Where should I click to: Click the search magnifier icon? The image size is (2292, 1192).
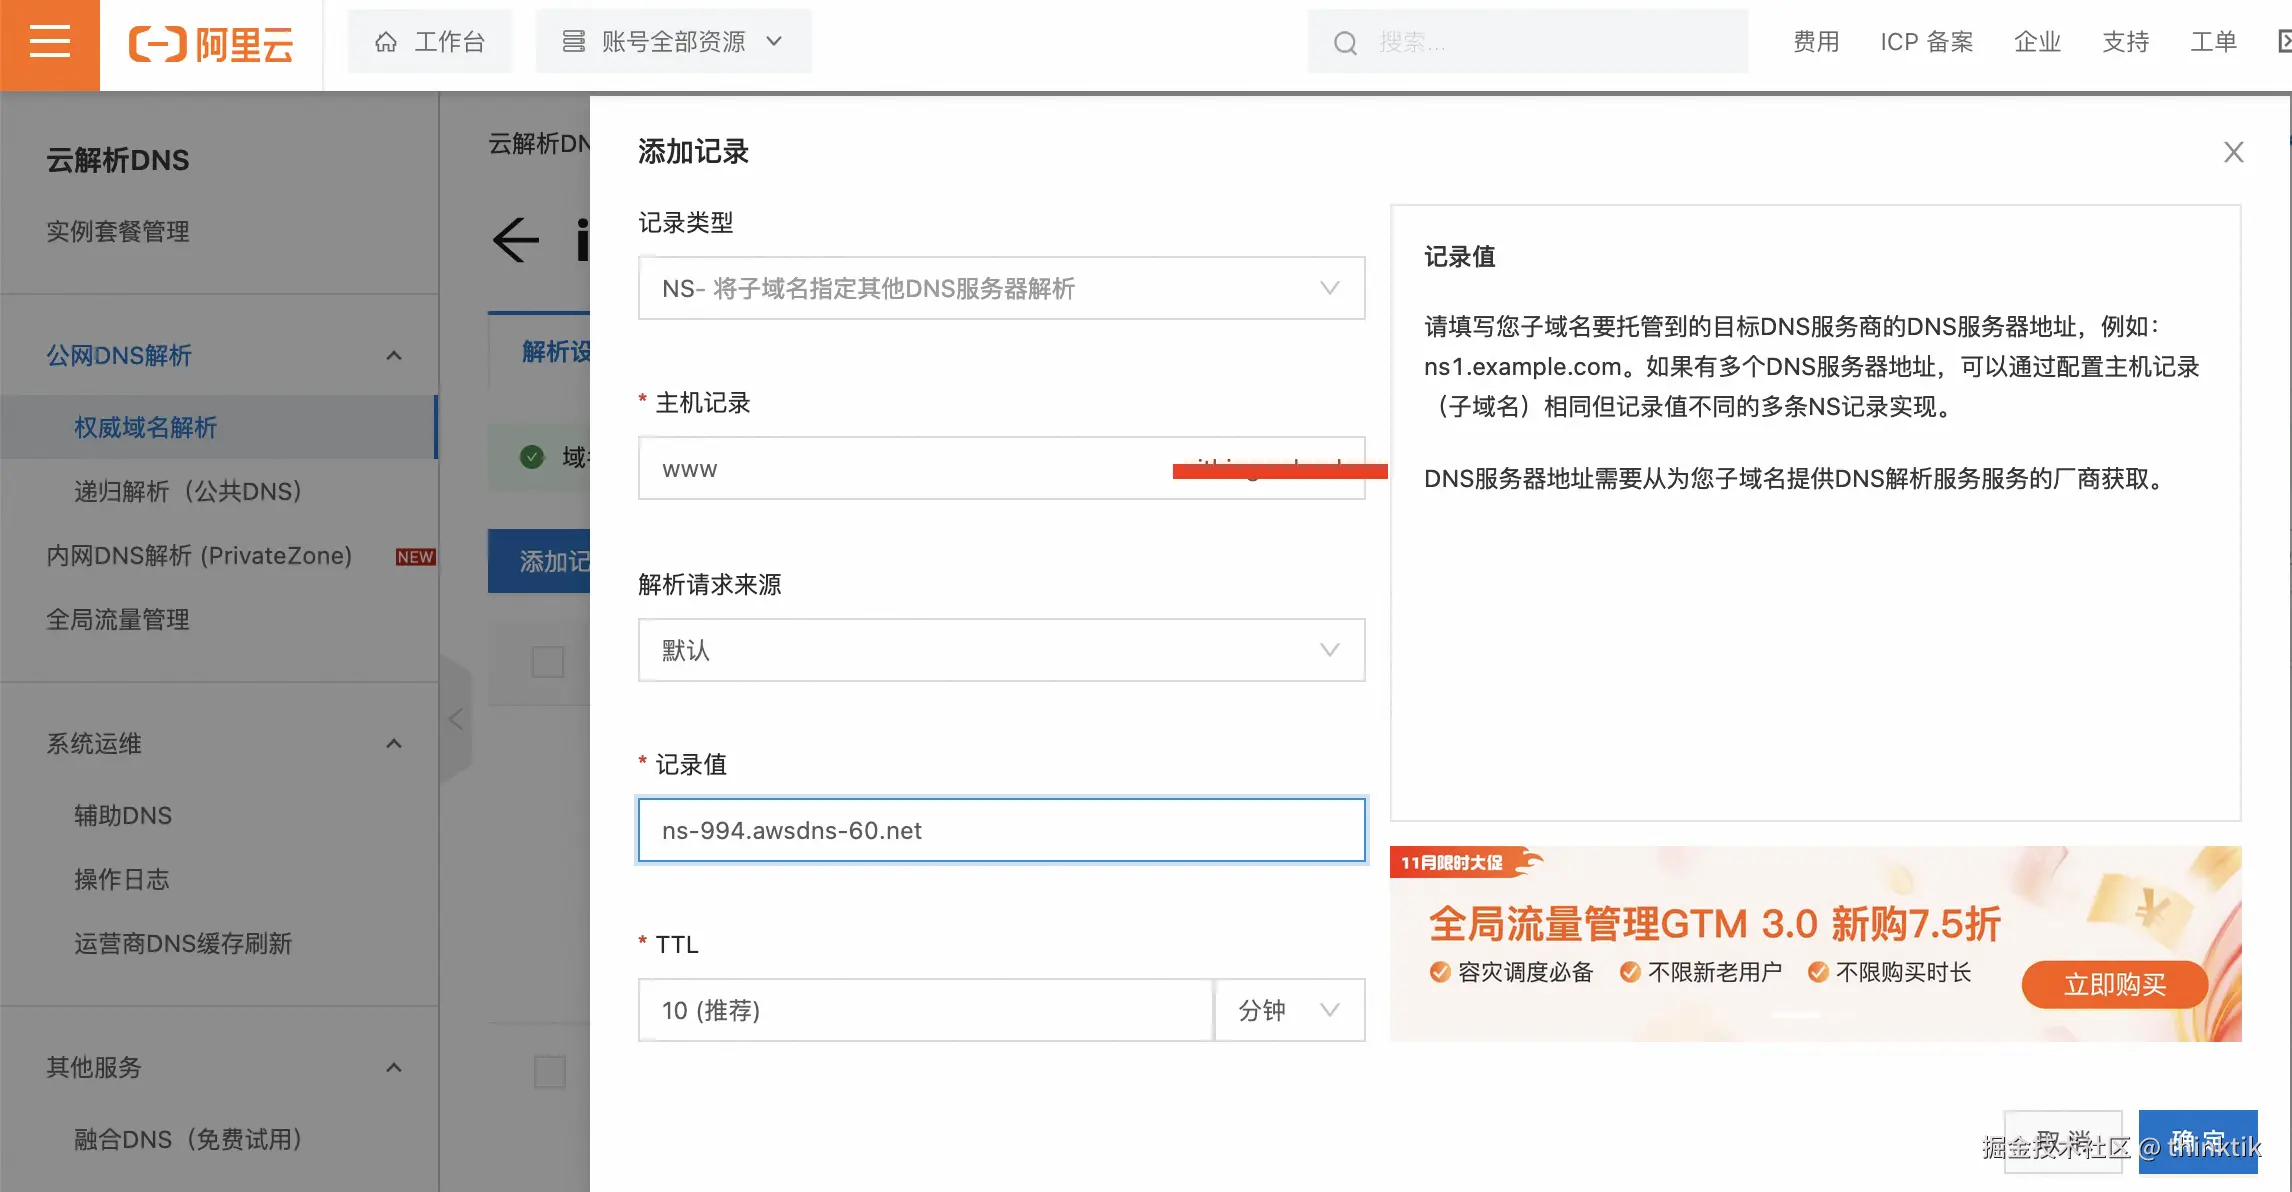1344,42
